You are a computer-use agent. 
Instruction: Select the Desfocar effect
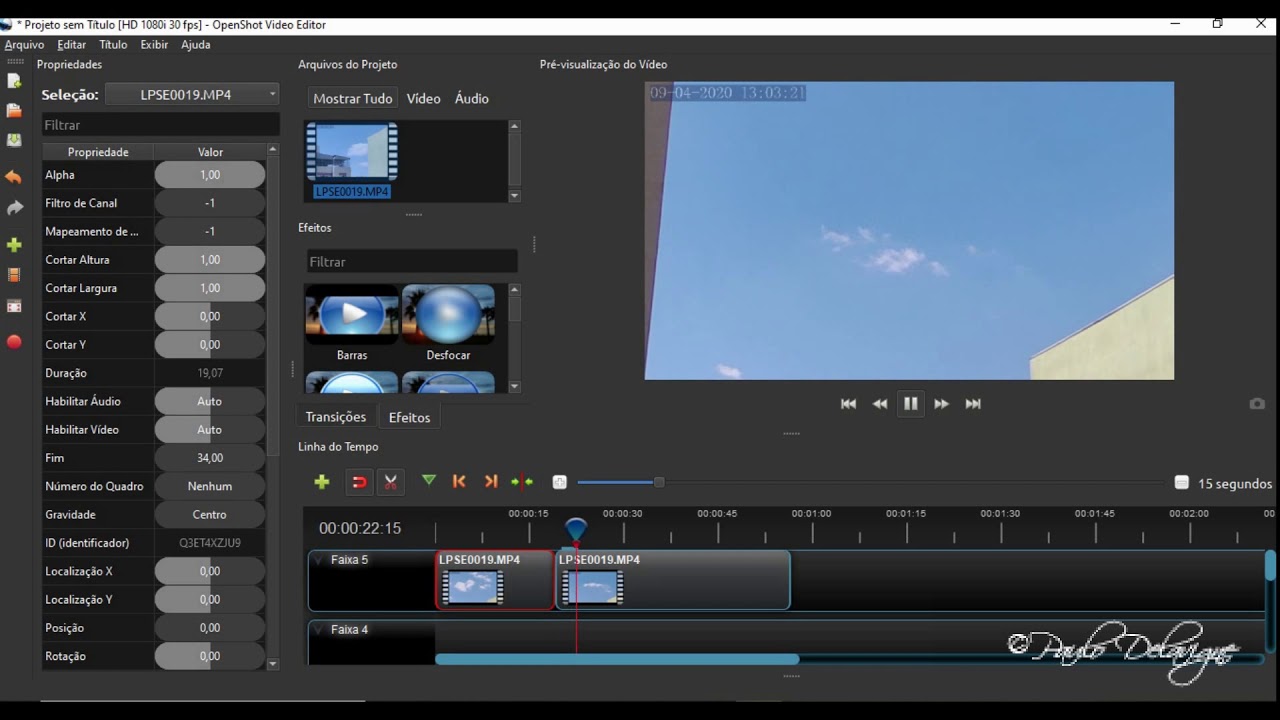point(448,323)
